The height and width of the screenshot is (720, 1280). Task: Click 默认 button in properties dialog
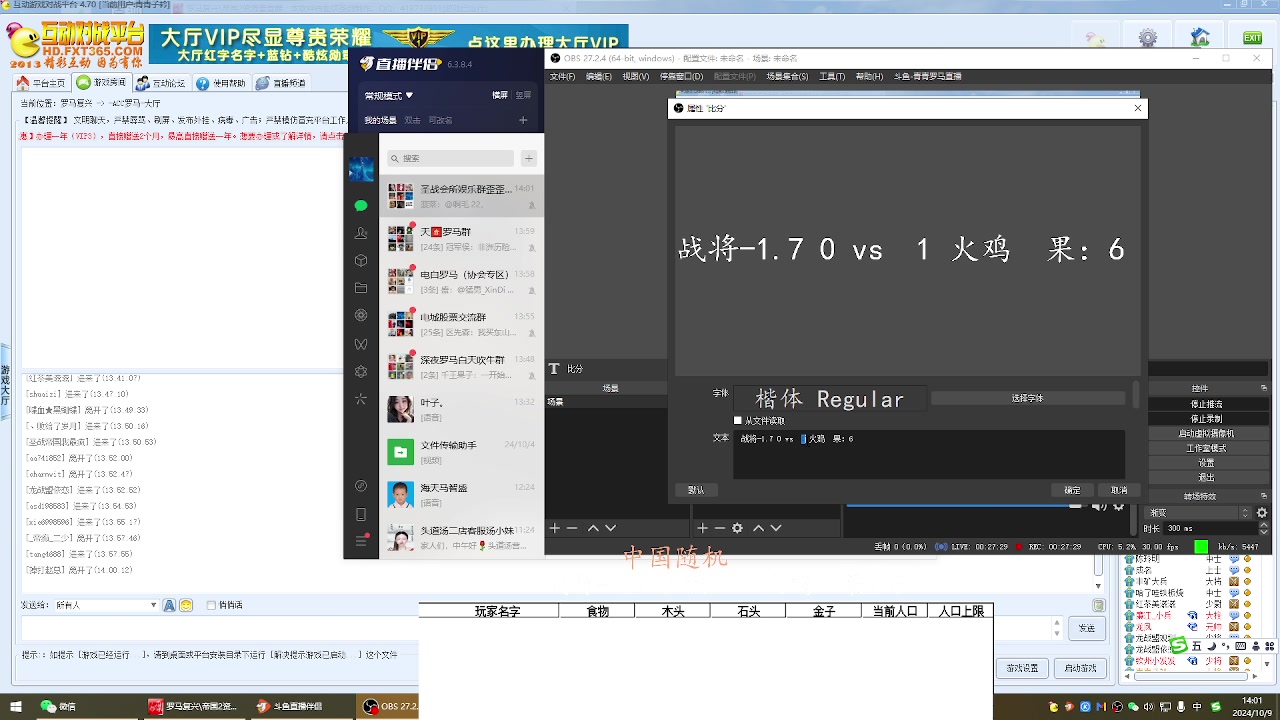(696, 490)
